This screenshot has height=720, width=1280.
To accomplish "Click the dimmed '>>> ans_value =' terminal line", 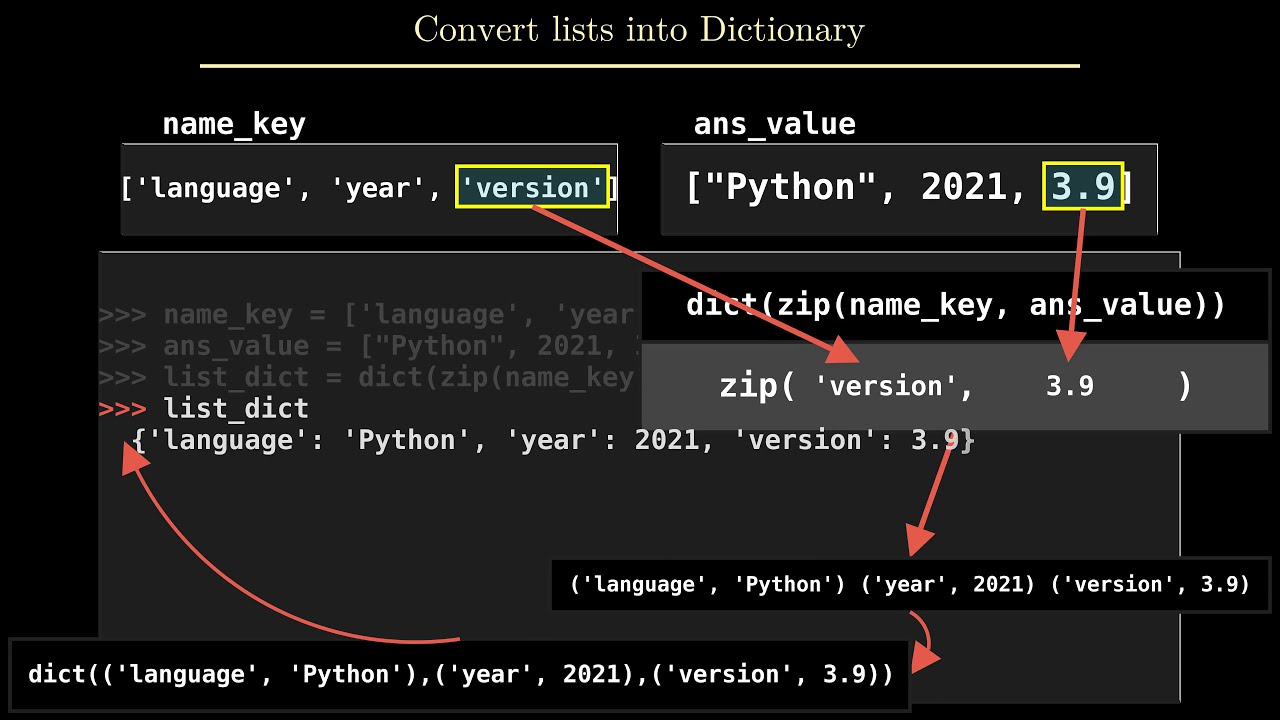I will (370, 346).
